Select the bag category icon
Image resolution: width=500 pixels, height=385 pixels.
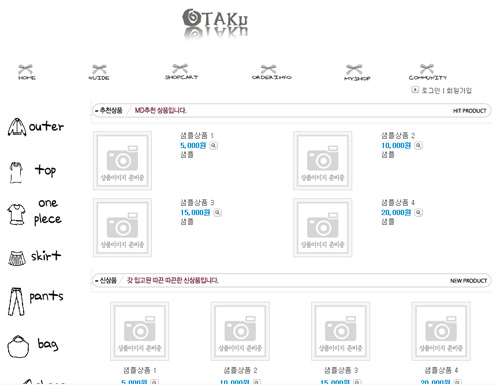33,347
